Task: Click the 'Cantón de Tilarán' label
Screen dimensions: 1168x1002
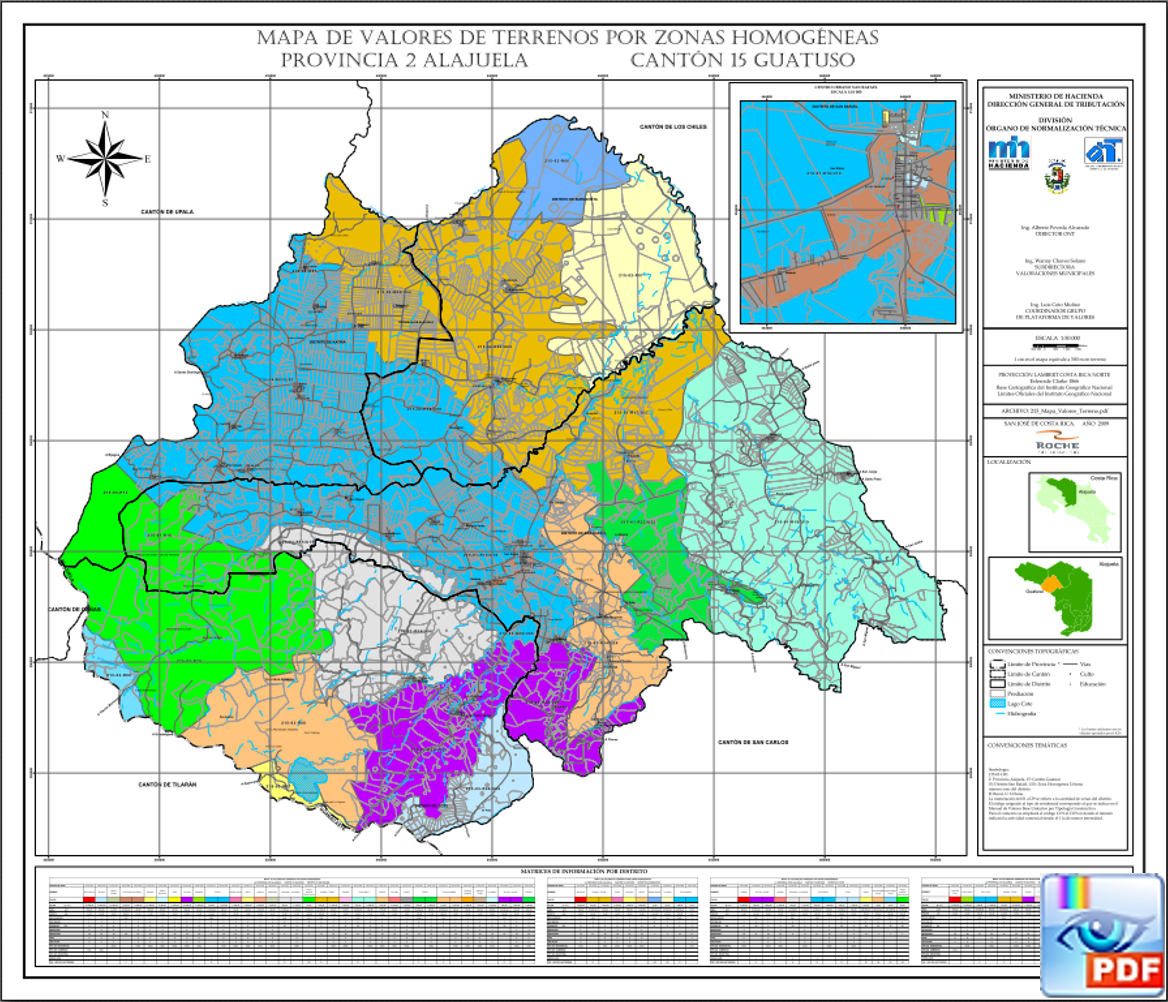Action: (x=168, y=784)
